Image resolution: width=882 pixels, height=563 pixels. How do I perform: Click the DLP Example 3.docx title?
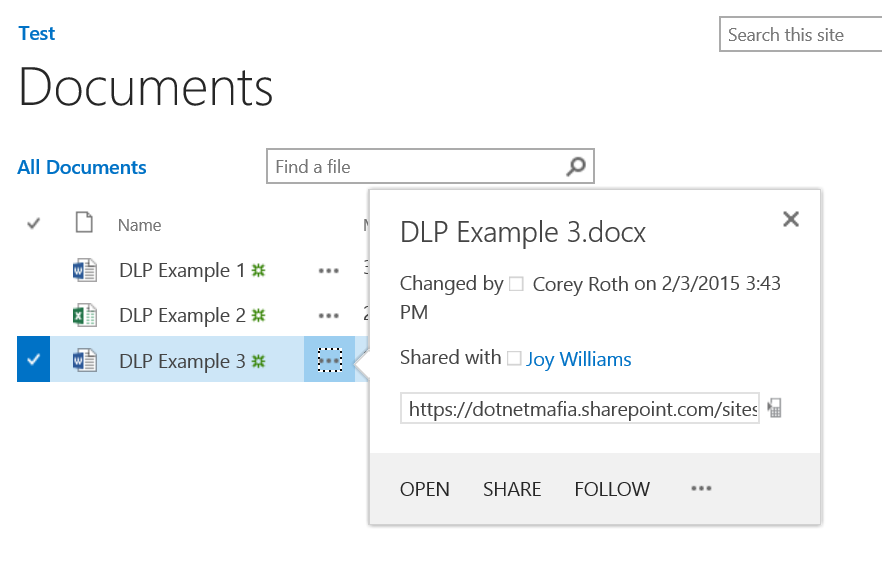(x=523, y=232)
